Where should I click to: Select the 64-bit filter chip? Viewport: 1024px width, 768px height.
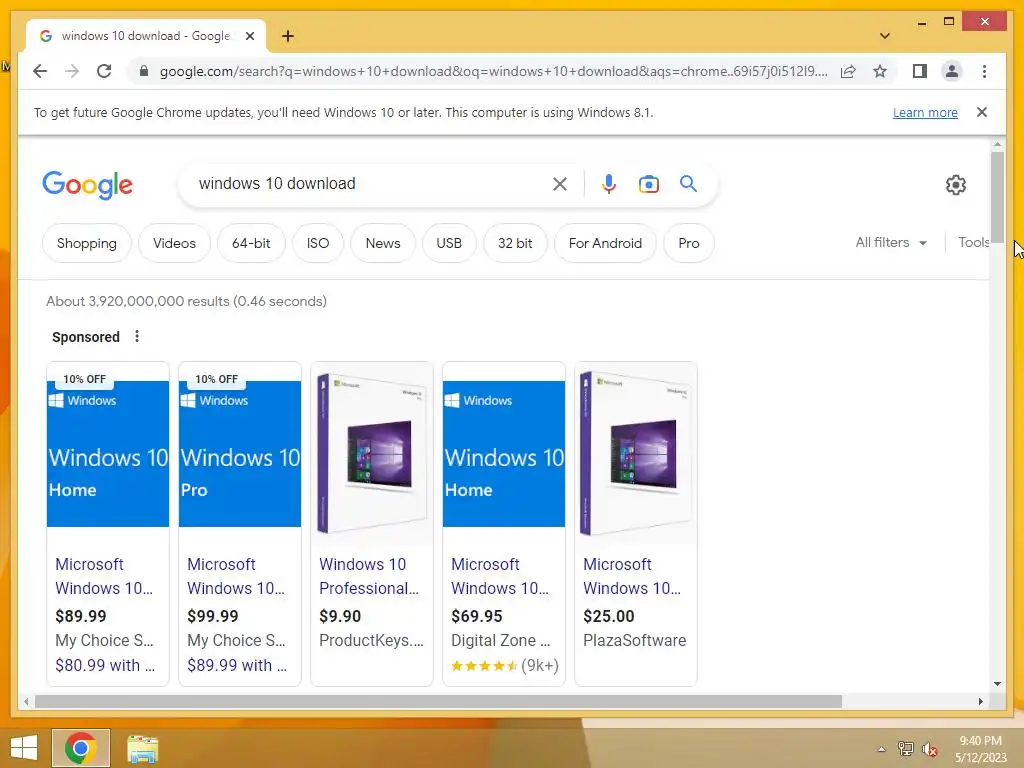[x=251, y=243]
